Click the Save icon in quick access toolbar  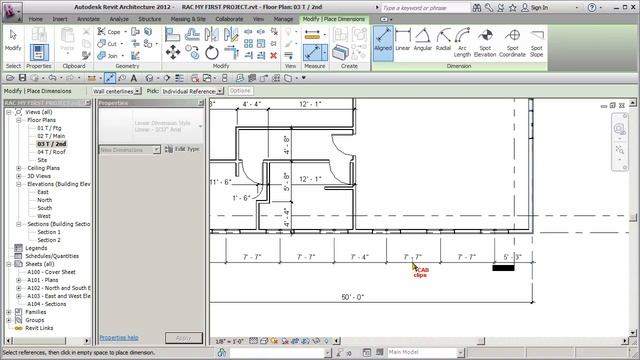(22, 78)
